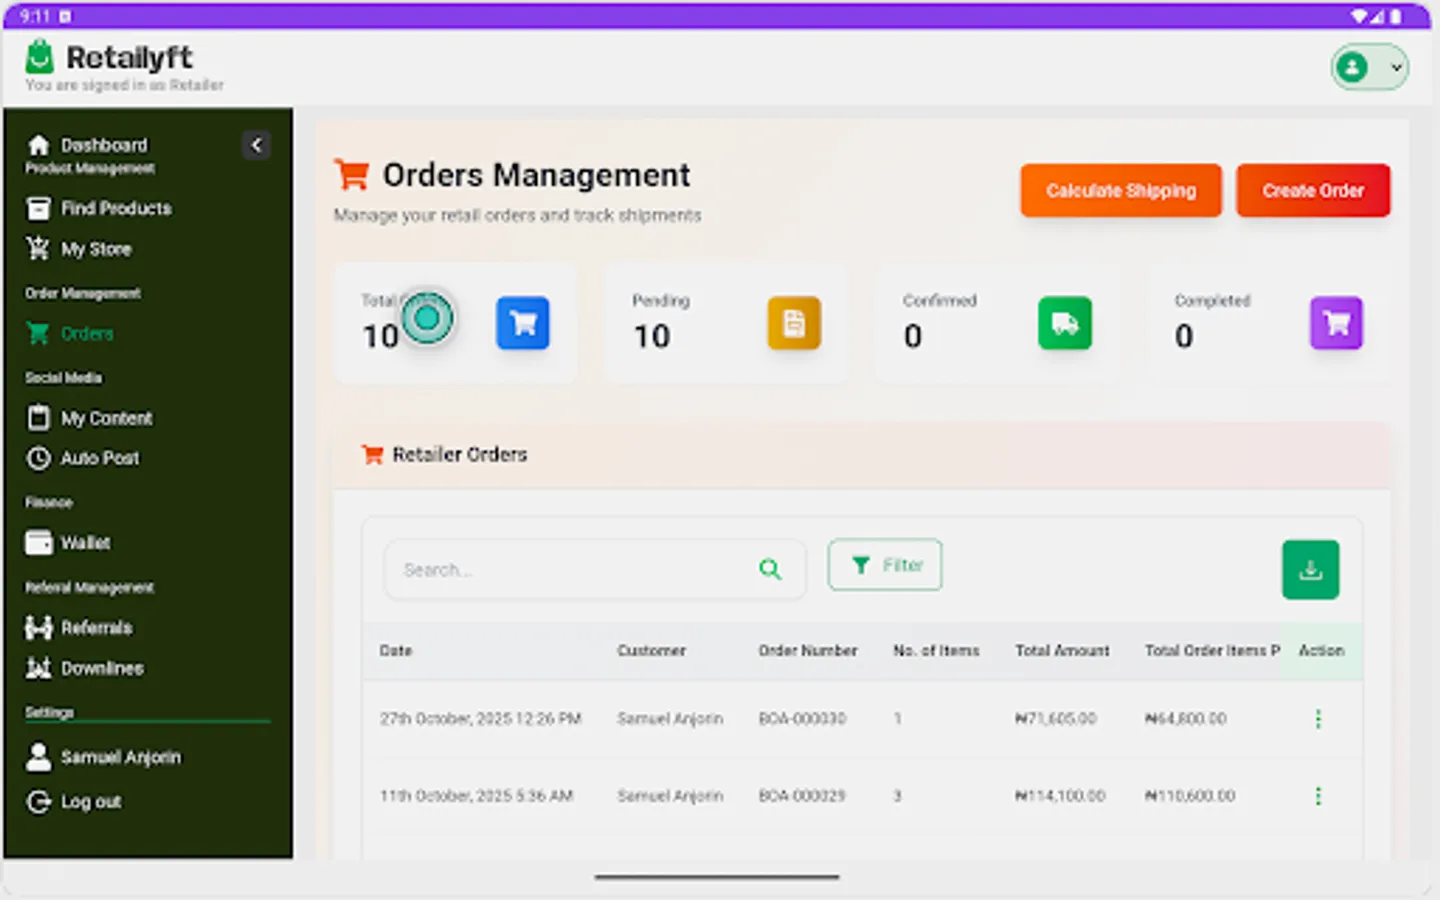Image resolution: width=1440 pixels, height=900 pixels.
Task: Select order number BOA-000030
Action: 802,719
